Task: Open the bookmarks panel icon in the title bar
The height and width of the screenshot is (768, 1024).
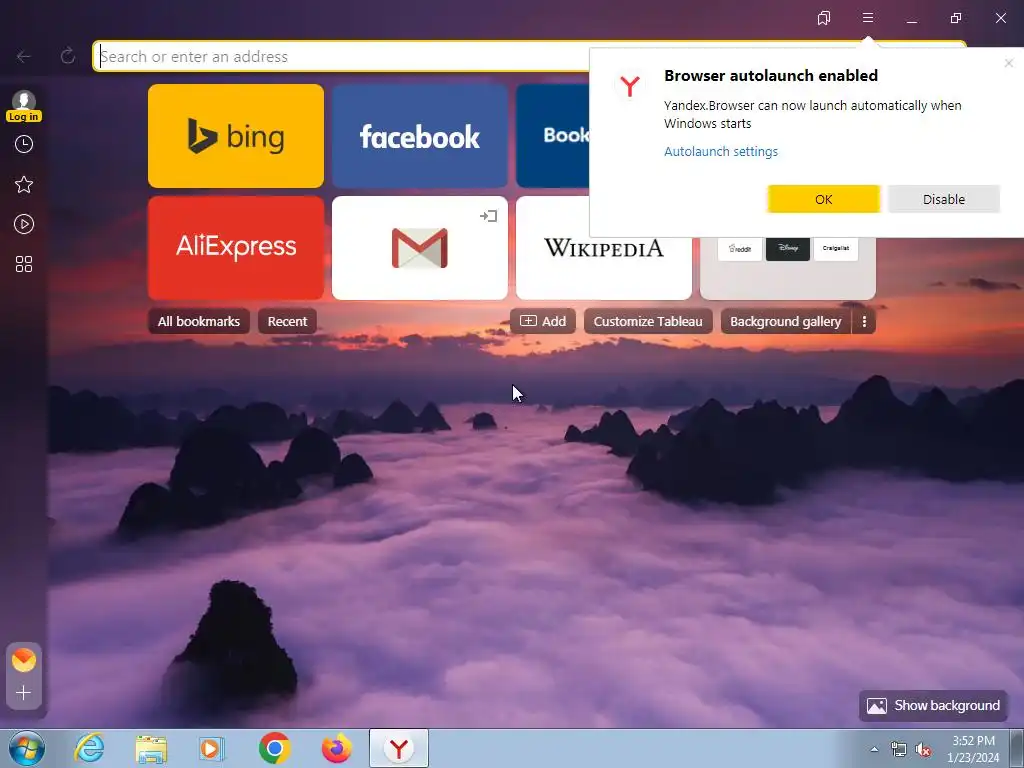Action: pyautogui.click(x=824, y=18)
